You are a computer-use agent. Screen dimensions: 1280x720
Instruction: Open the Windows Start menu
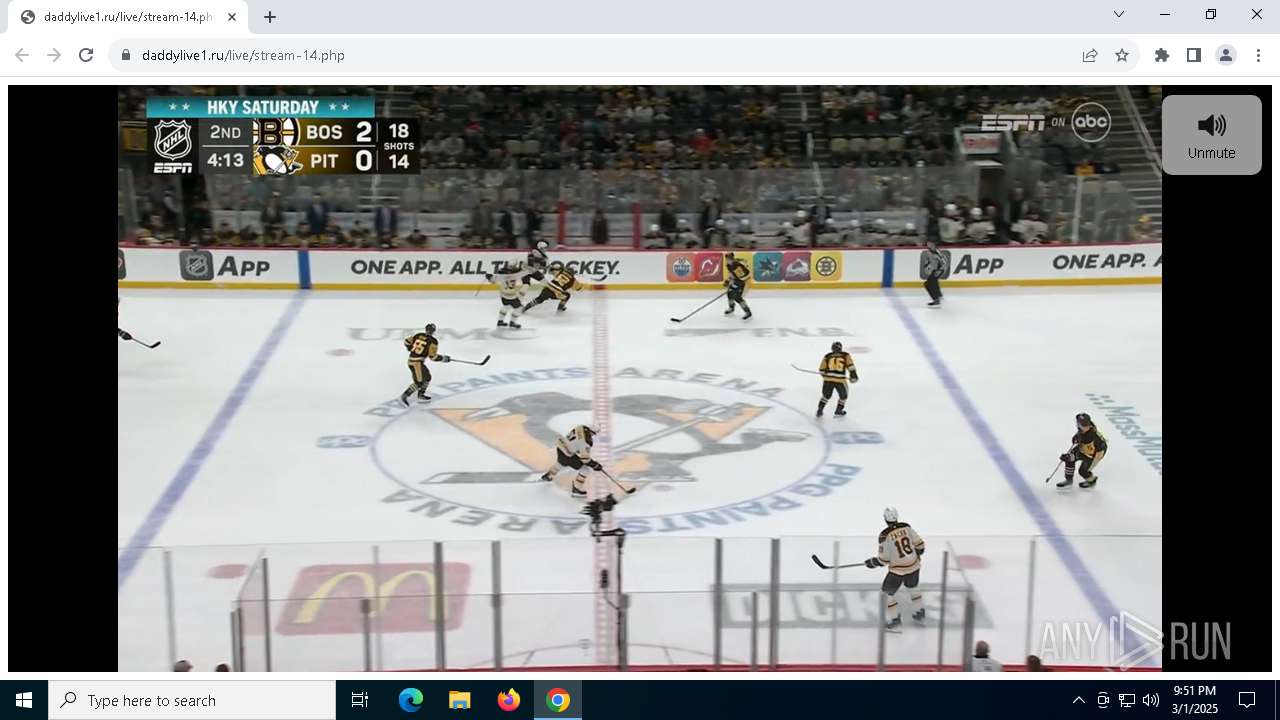pos(24,700)
